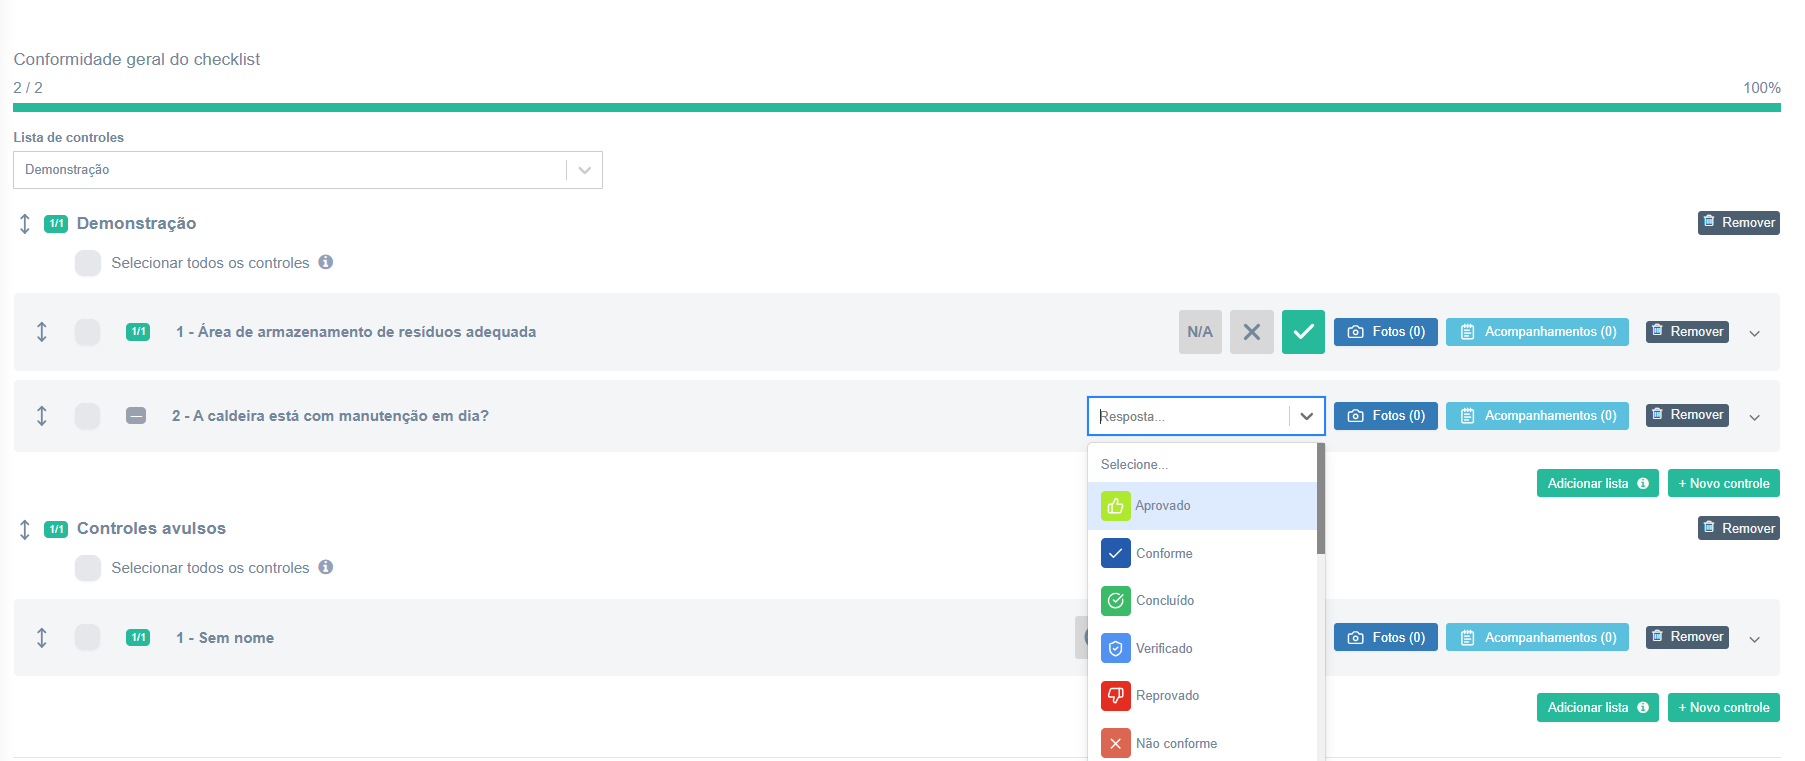Click first + Novo controle button
Viewport: 1805px width, 761px height.
(x=1724, y=483)
